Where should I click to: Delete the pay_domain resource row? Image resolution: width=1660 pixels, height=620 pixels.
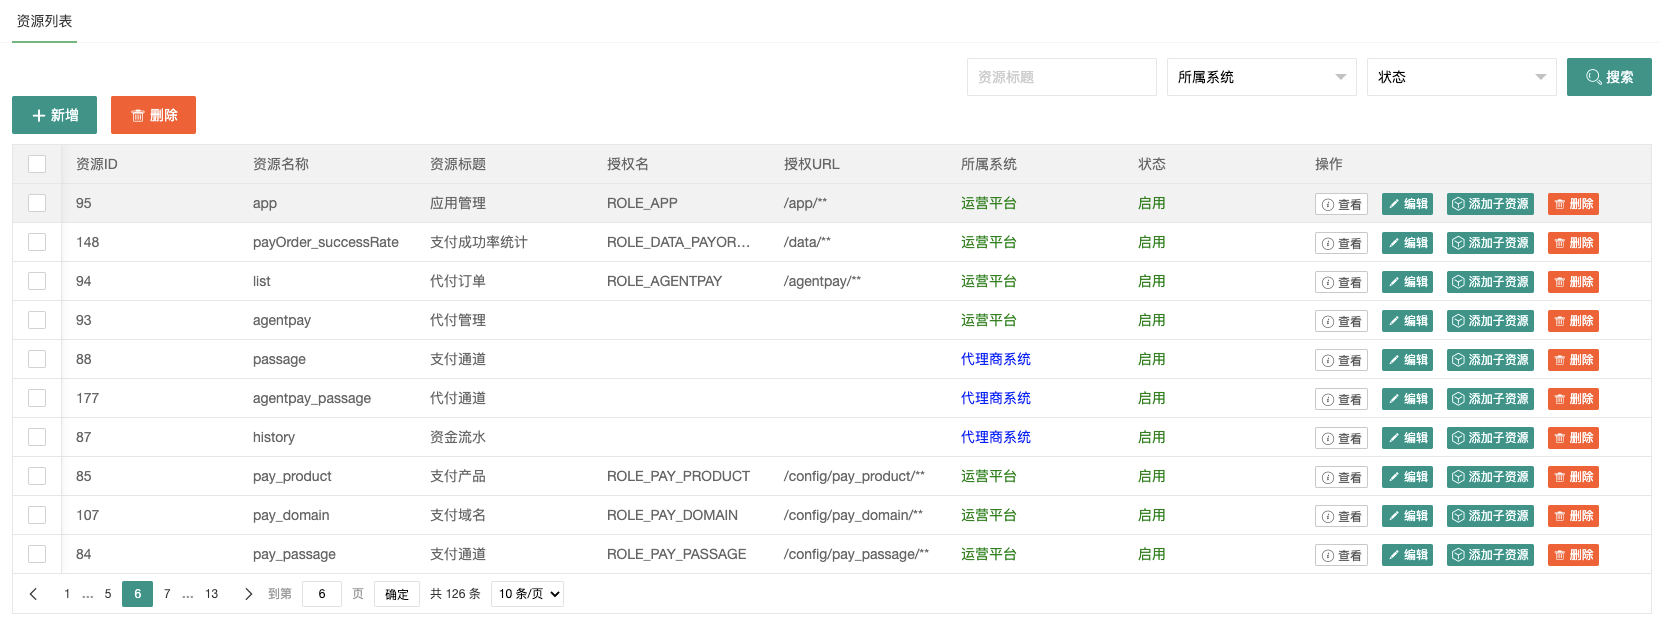click(1572, 516)
